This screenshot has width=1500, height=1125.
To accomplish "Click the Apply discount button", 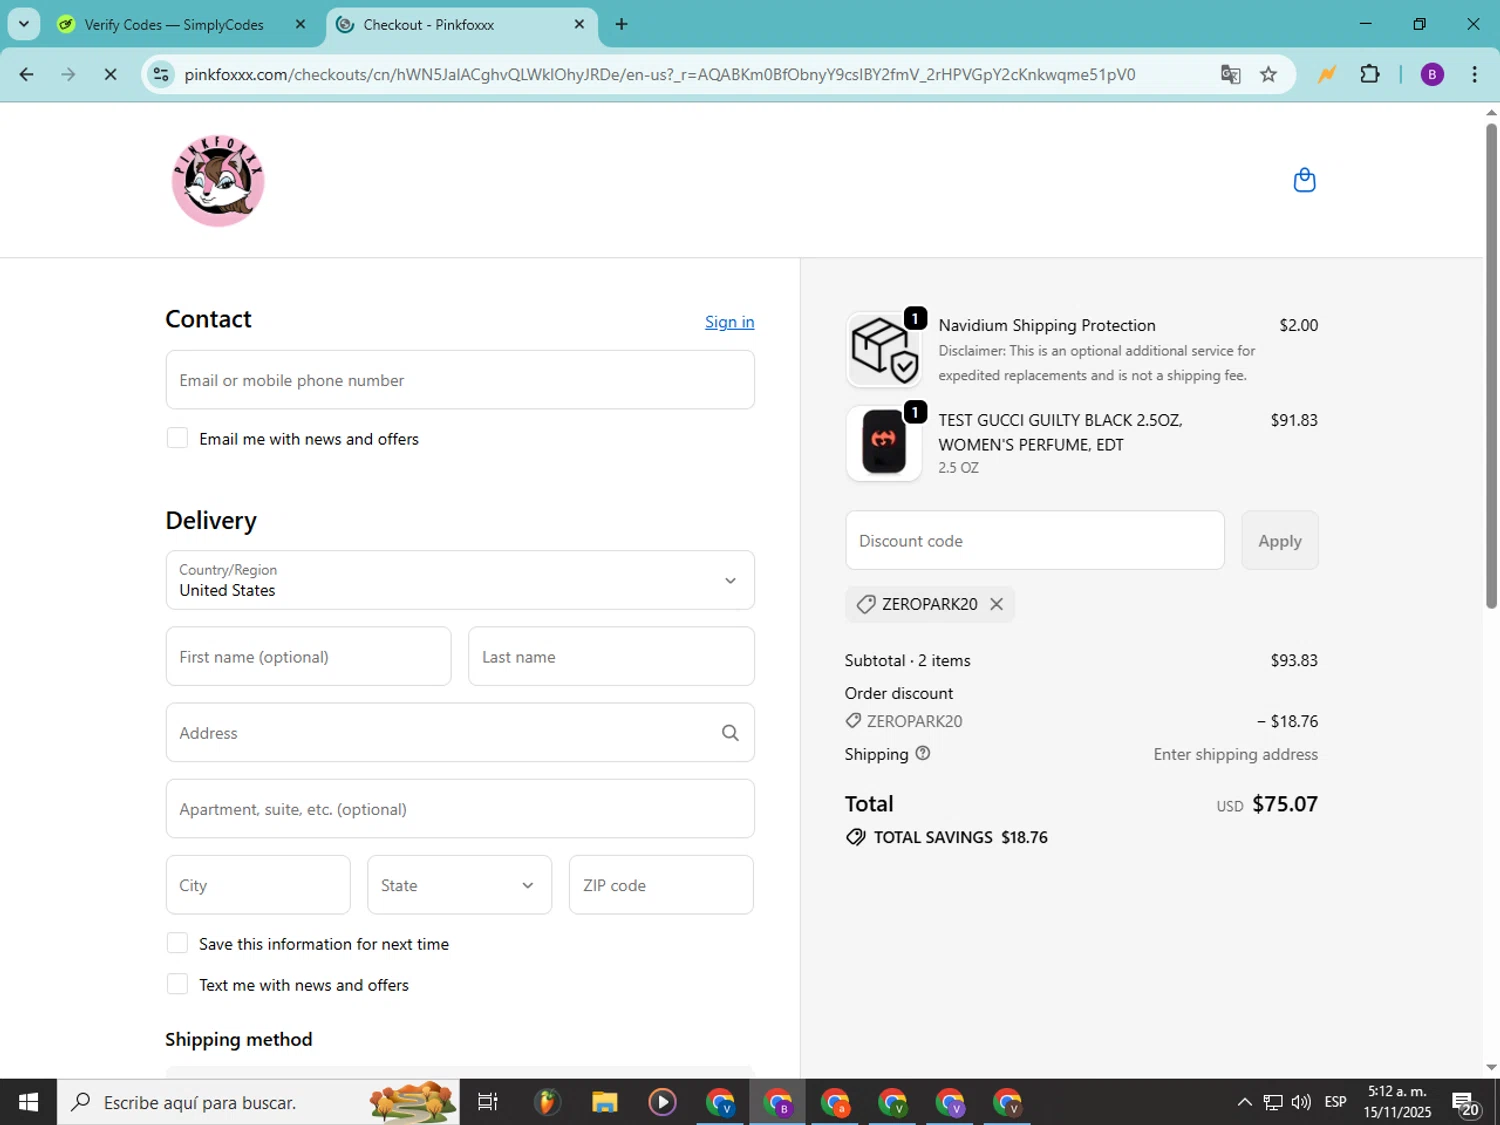I will point(1280,540).
